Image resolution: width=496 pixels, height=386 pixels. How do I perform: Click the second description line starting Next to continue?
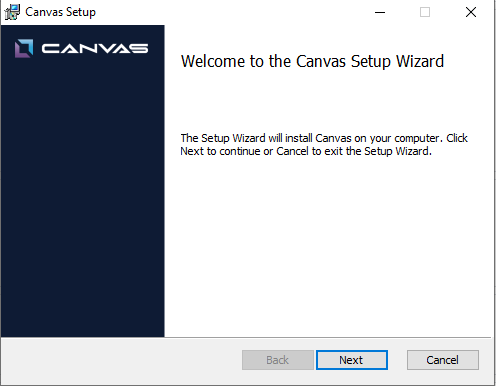(x=306, y=151)
